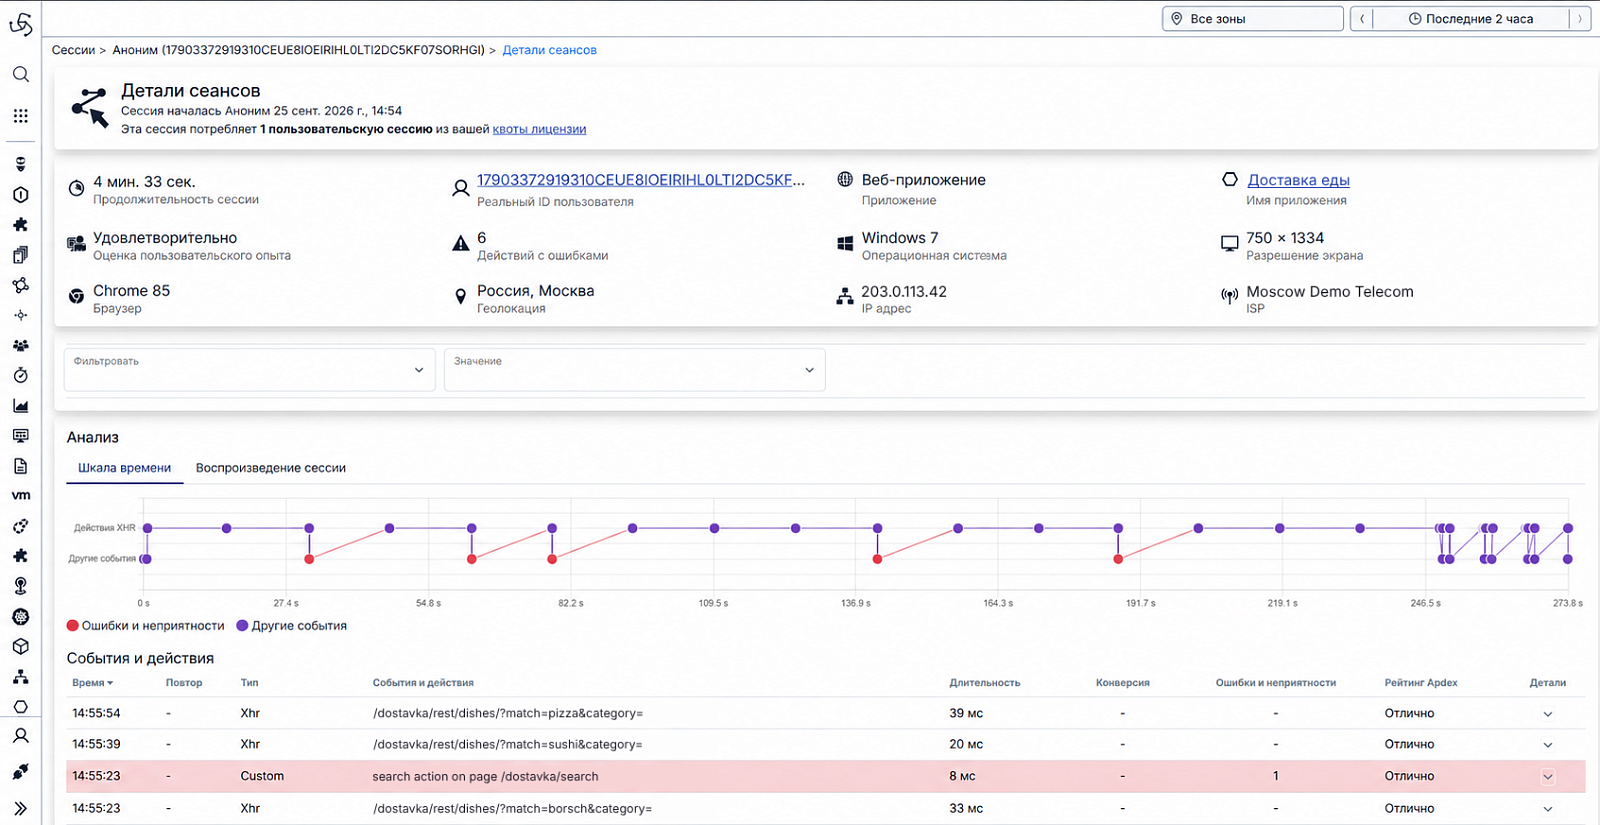The image size is (1600, 825).
Task: Switch to the Шкала времени tab
Action: coord(125,468)
